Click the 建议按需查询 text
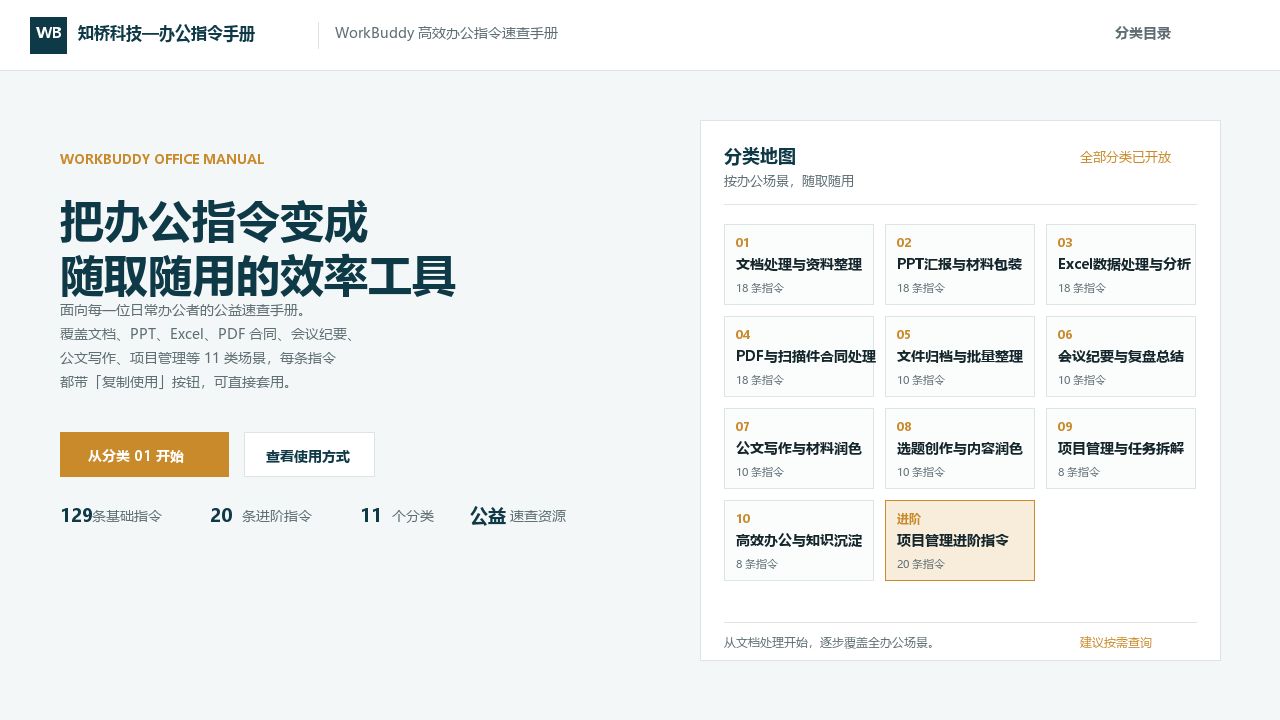This screenshot has width=1280, height=720. coord(1116,642)
